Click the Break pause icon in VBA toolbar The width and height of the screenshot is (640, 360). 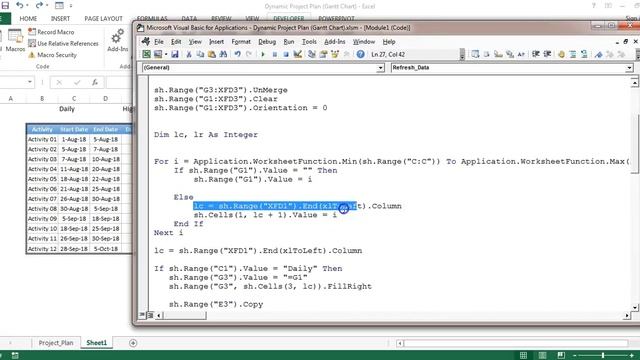pyautogui.click(x=274, y=54)
